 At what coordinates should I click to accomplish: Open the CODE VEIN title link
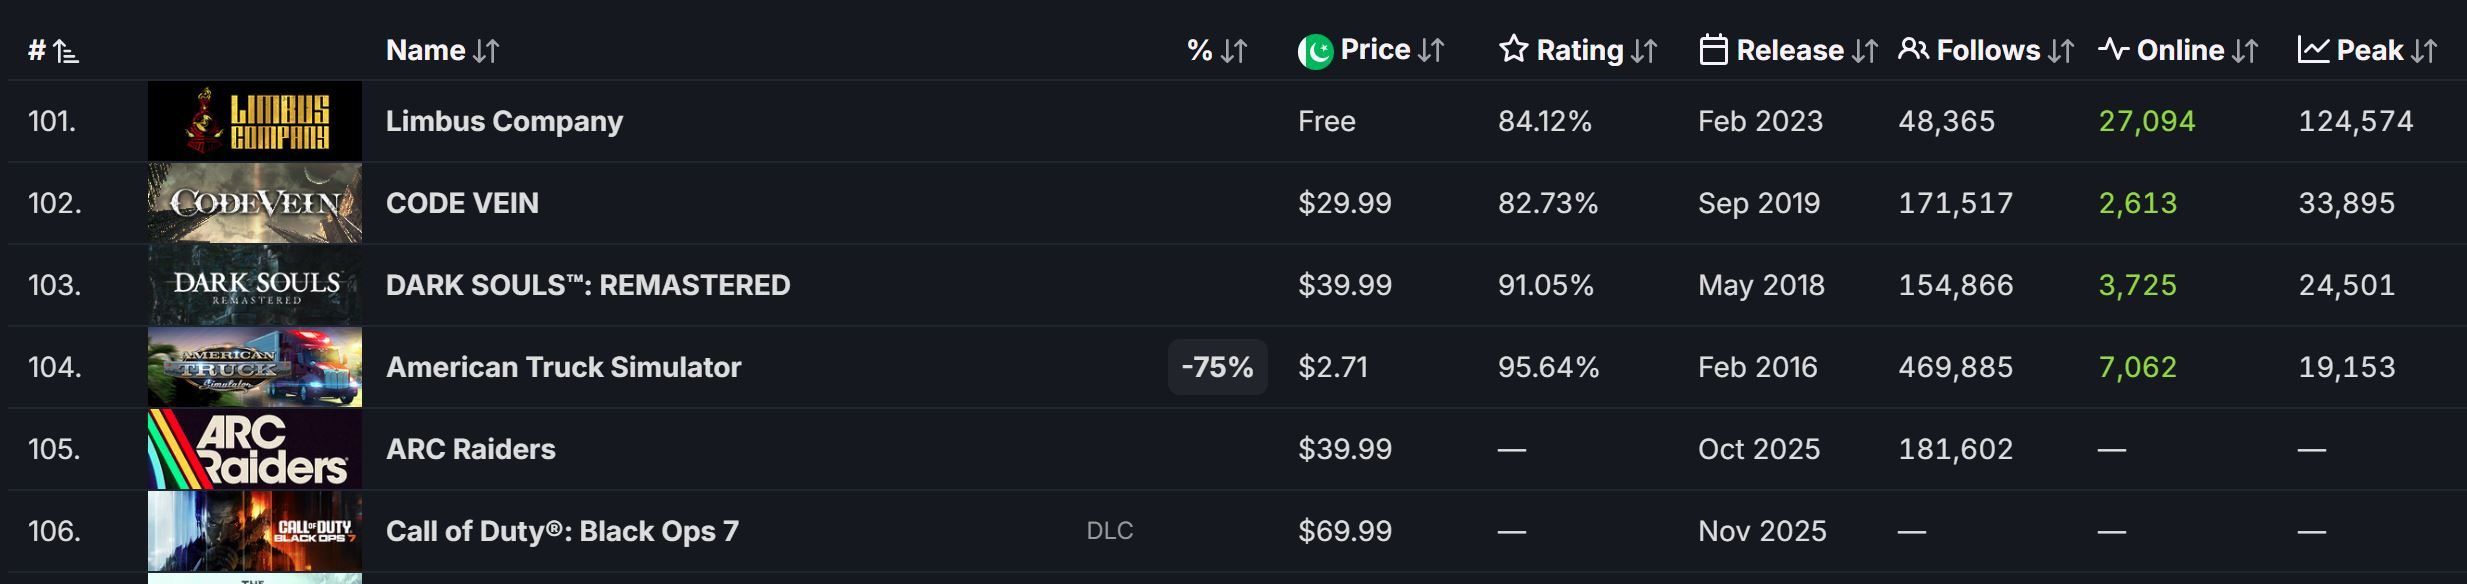point(462,203)
